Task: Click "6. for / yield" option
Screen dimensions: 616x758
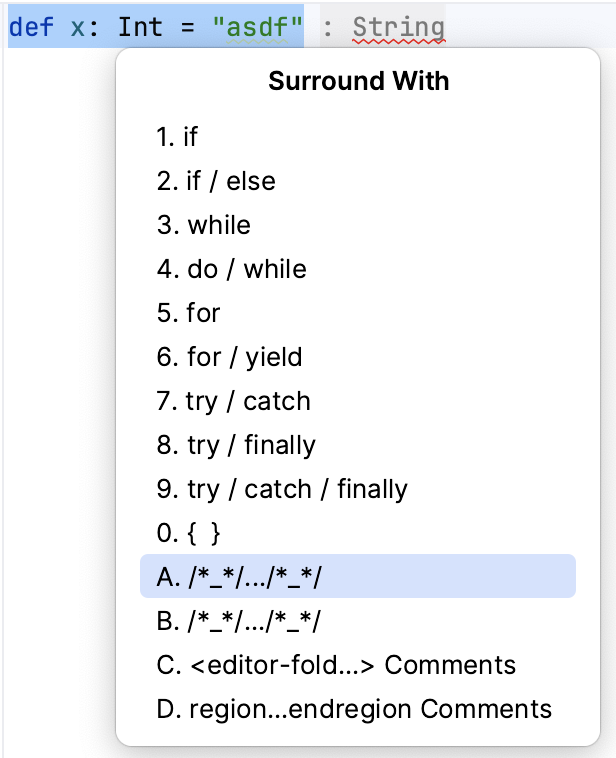Action: pyautogui.click(x=229, y=357)
